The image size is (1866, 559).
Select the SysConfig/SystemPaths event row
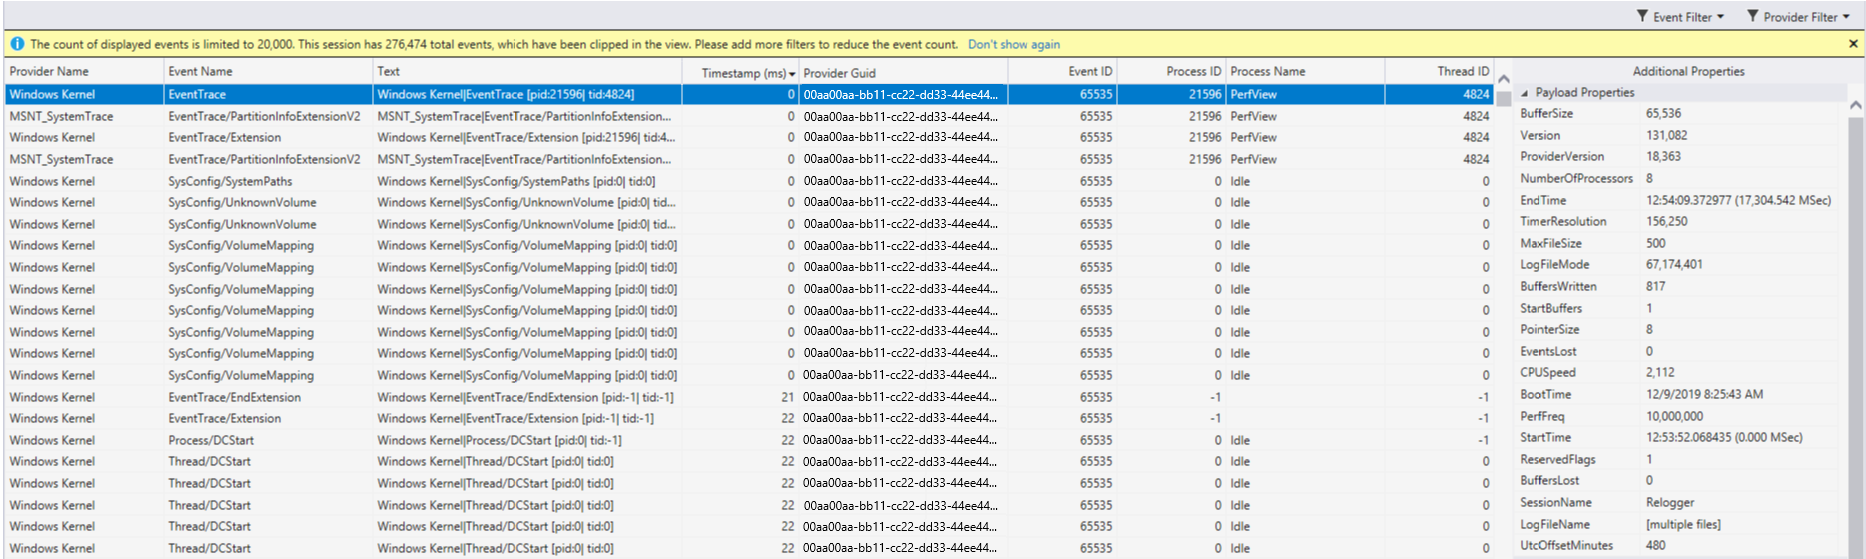coord(750,181)
